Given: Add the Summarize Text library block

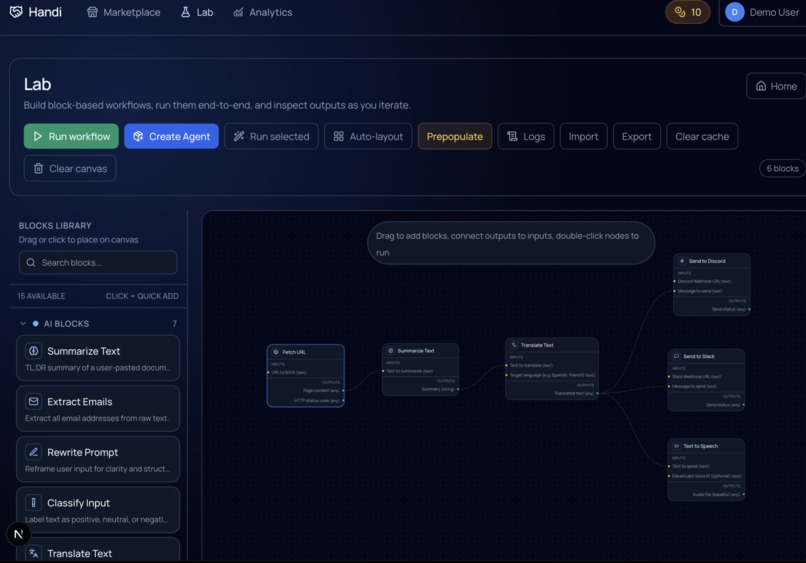Looking at the screenshot, I should tap(98, 358).
